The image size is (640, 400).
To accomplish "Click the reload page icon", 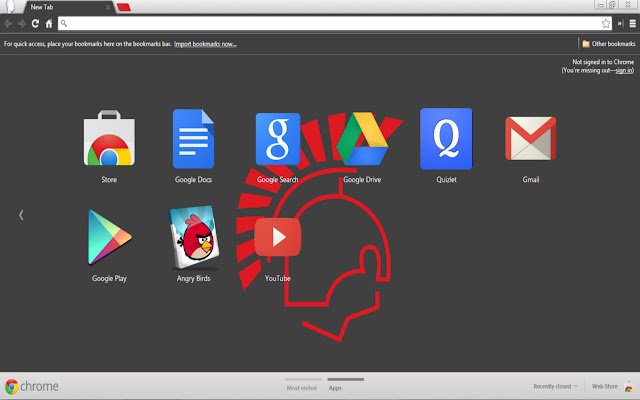I will click(x=35, y=24).
